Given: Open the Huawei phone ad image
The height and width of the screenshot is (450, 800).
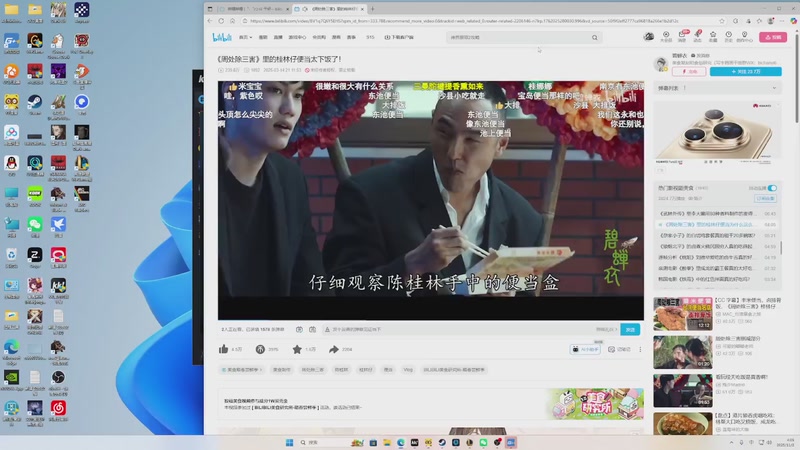Looking at the screenshot, I should coord(717,133).
